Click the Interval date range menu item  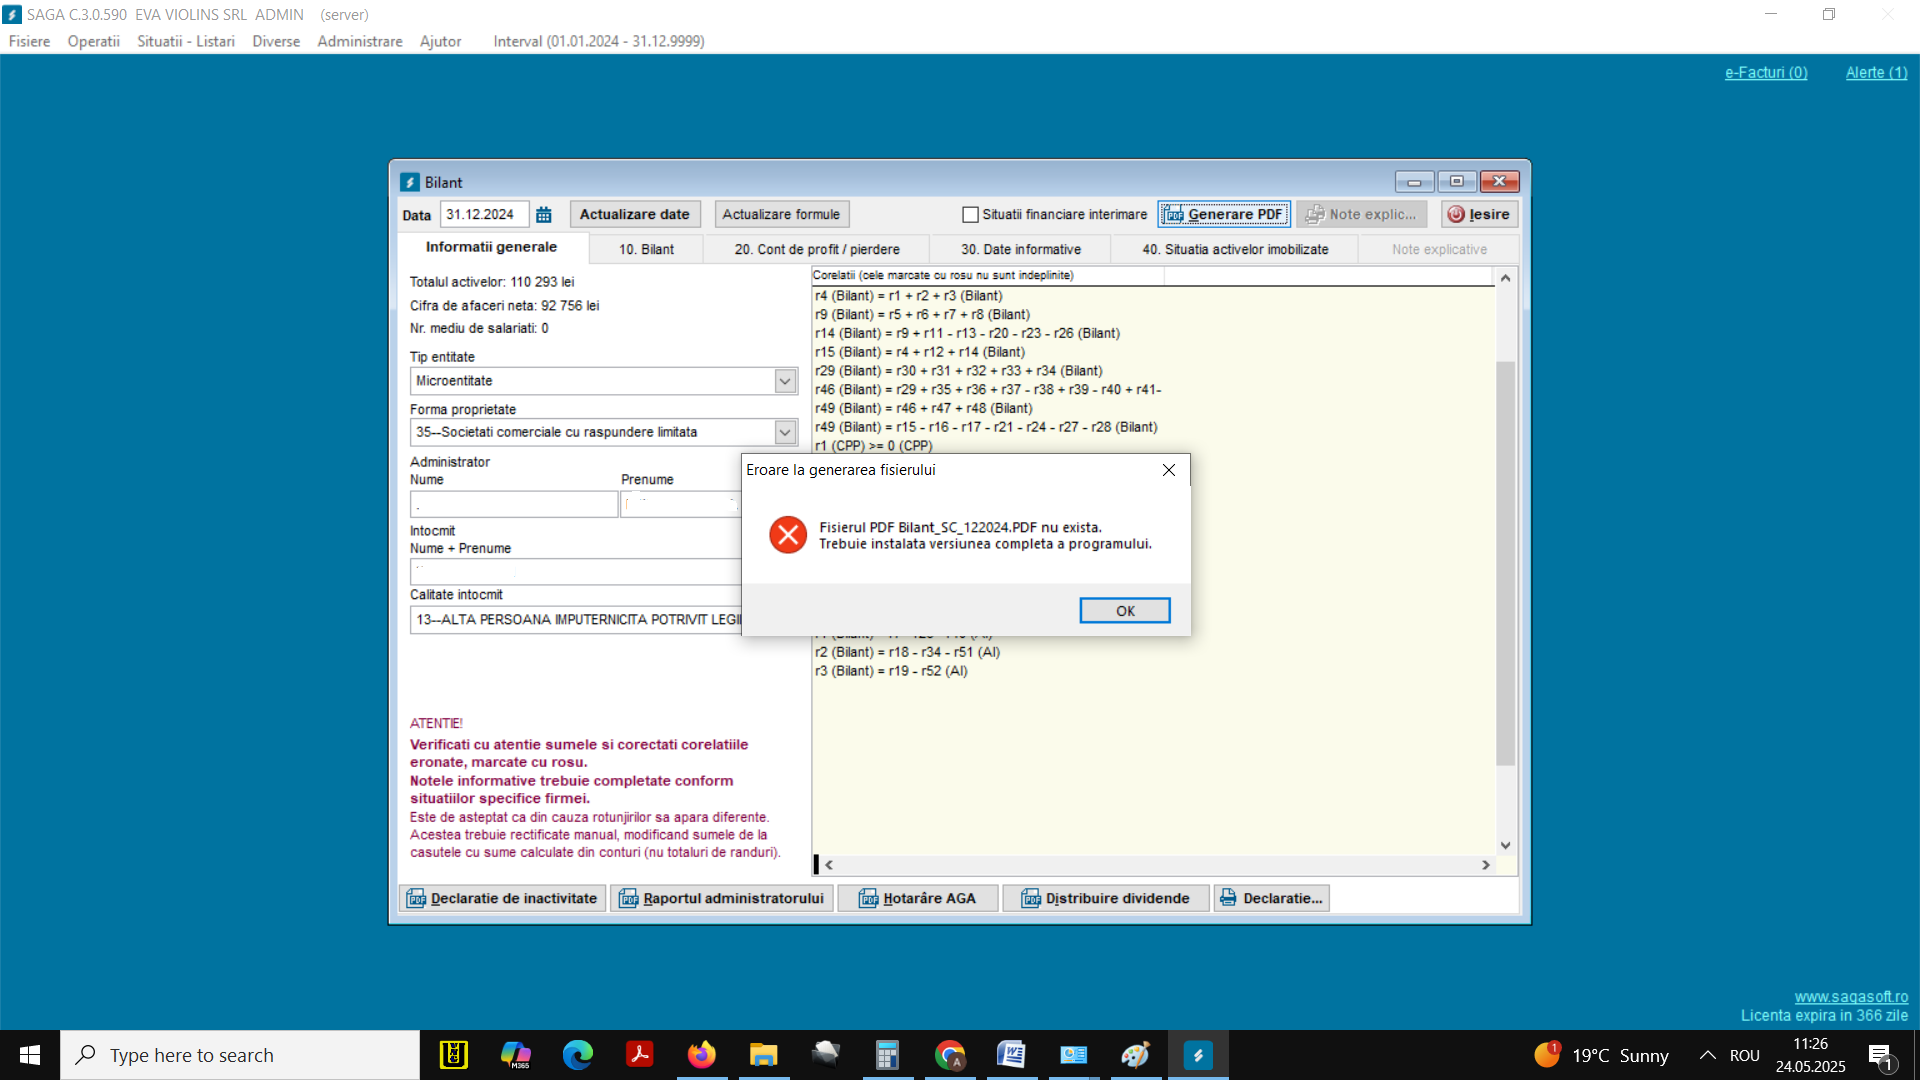[599, 41]
